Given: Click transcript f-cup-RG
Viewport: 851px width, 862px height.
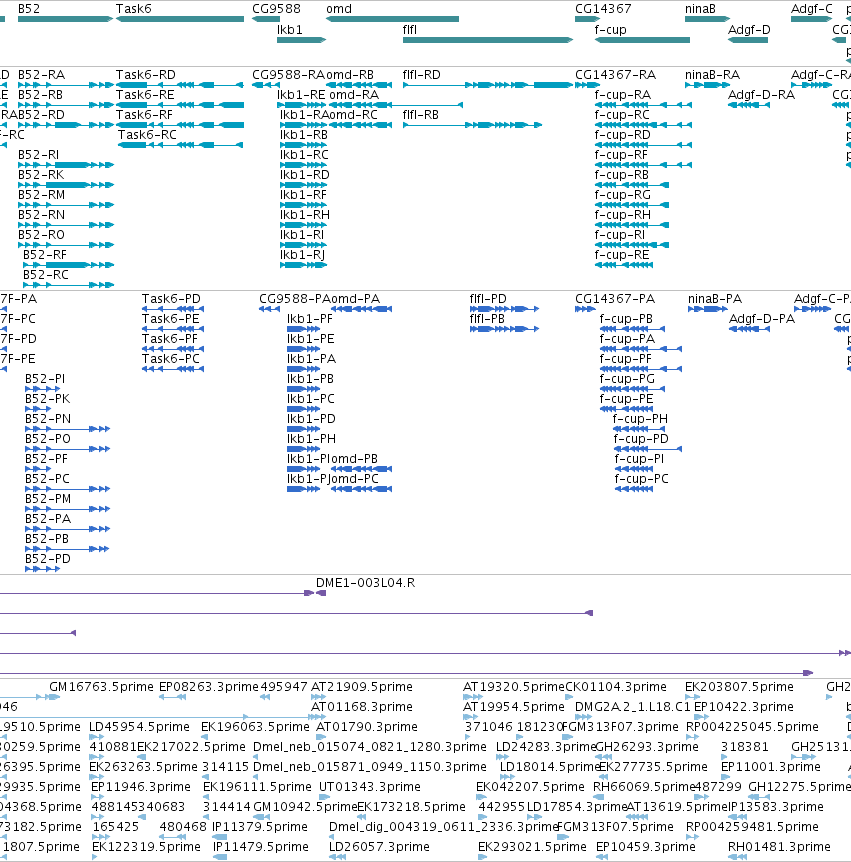Looking at the screenshot, I should pyautogui.click(x=632, y=205).
